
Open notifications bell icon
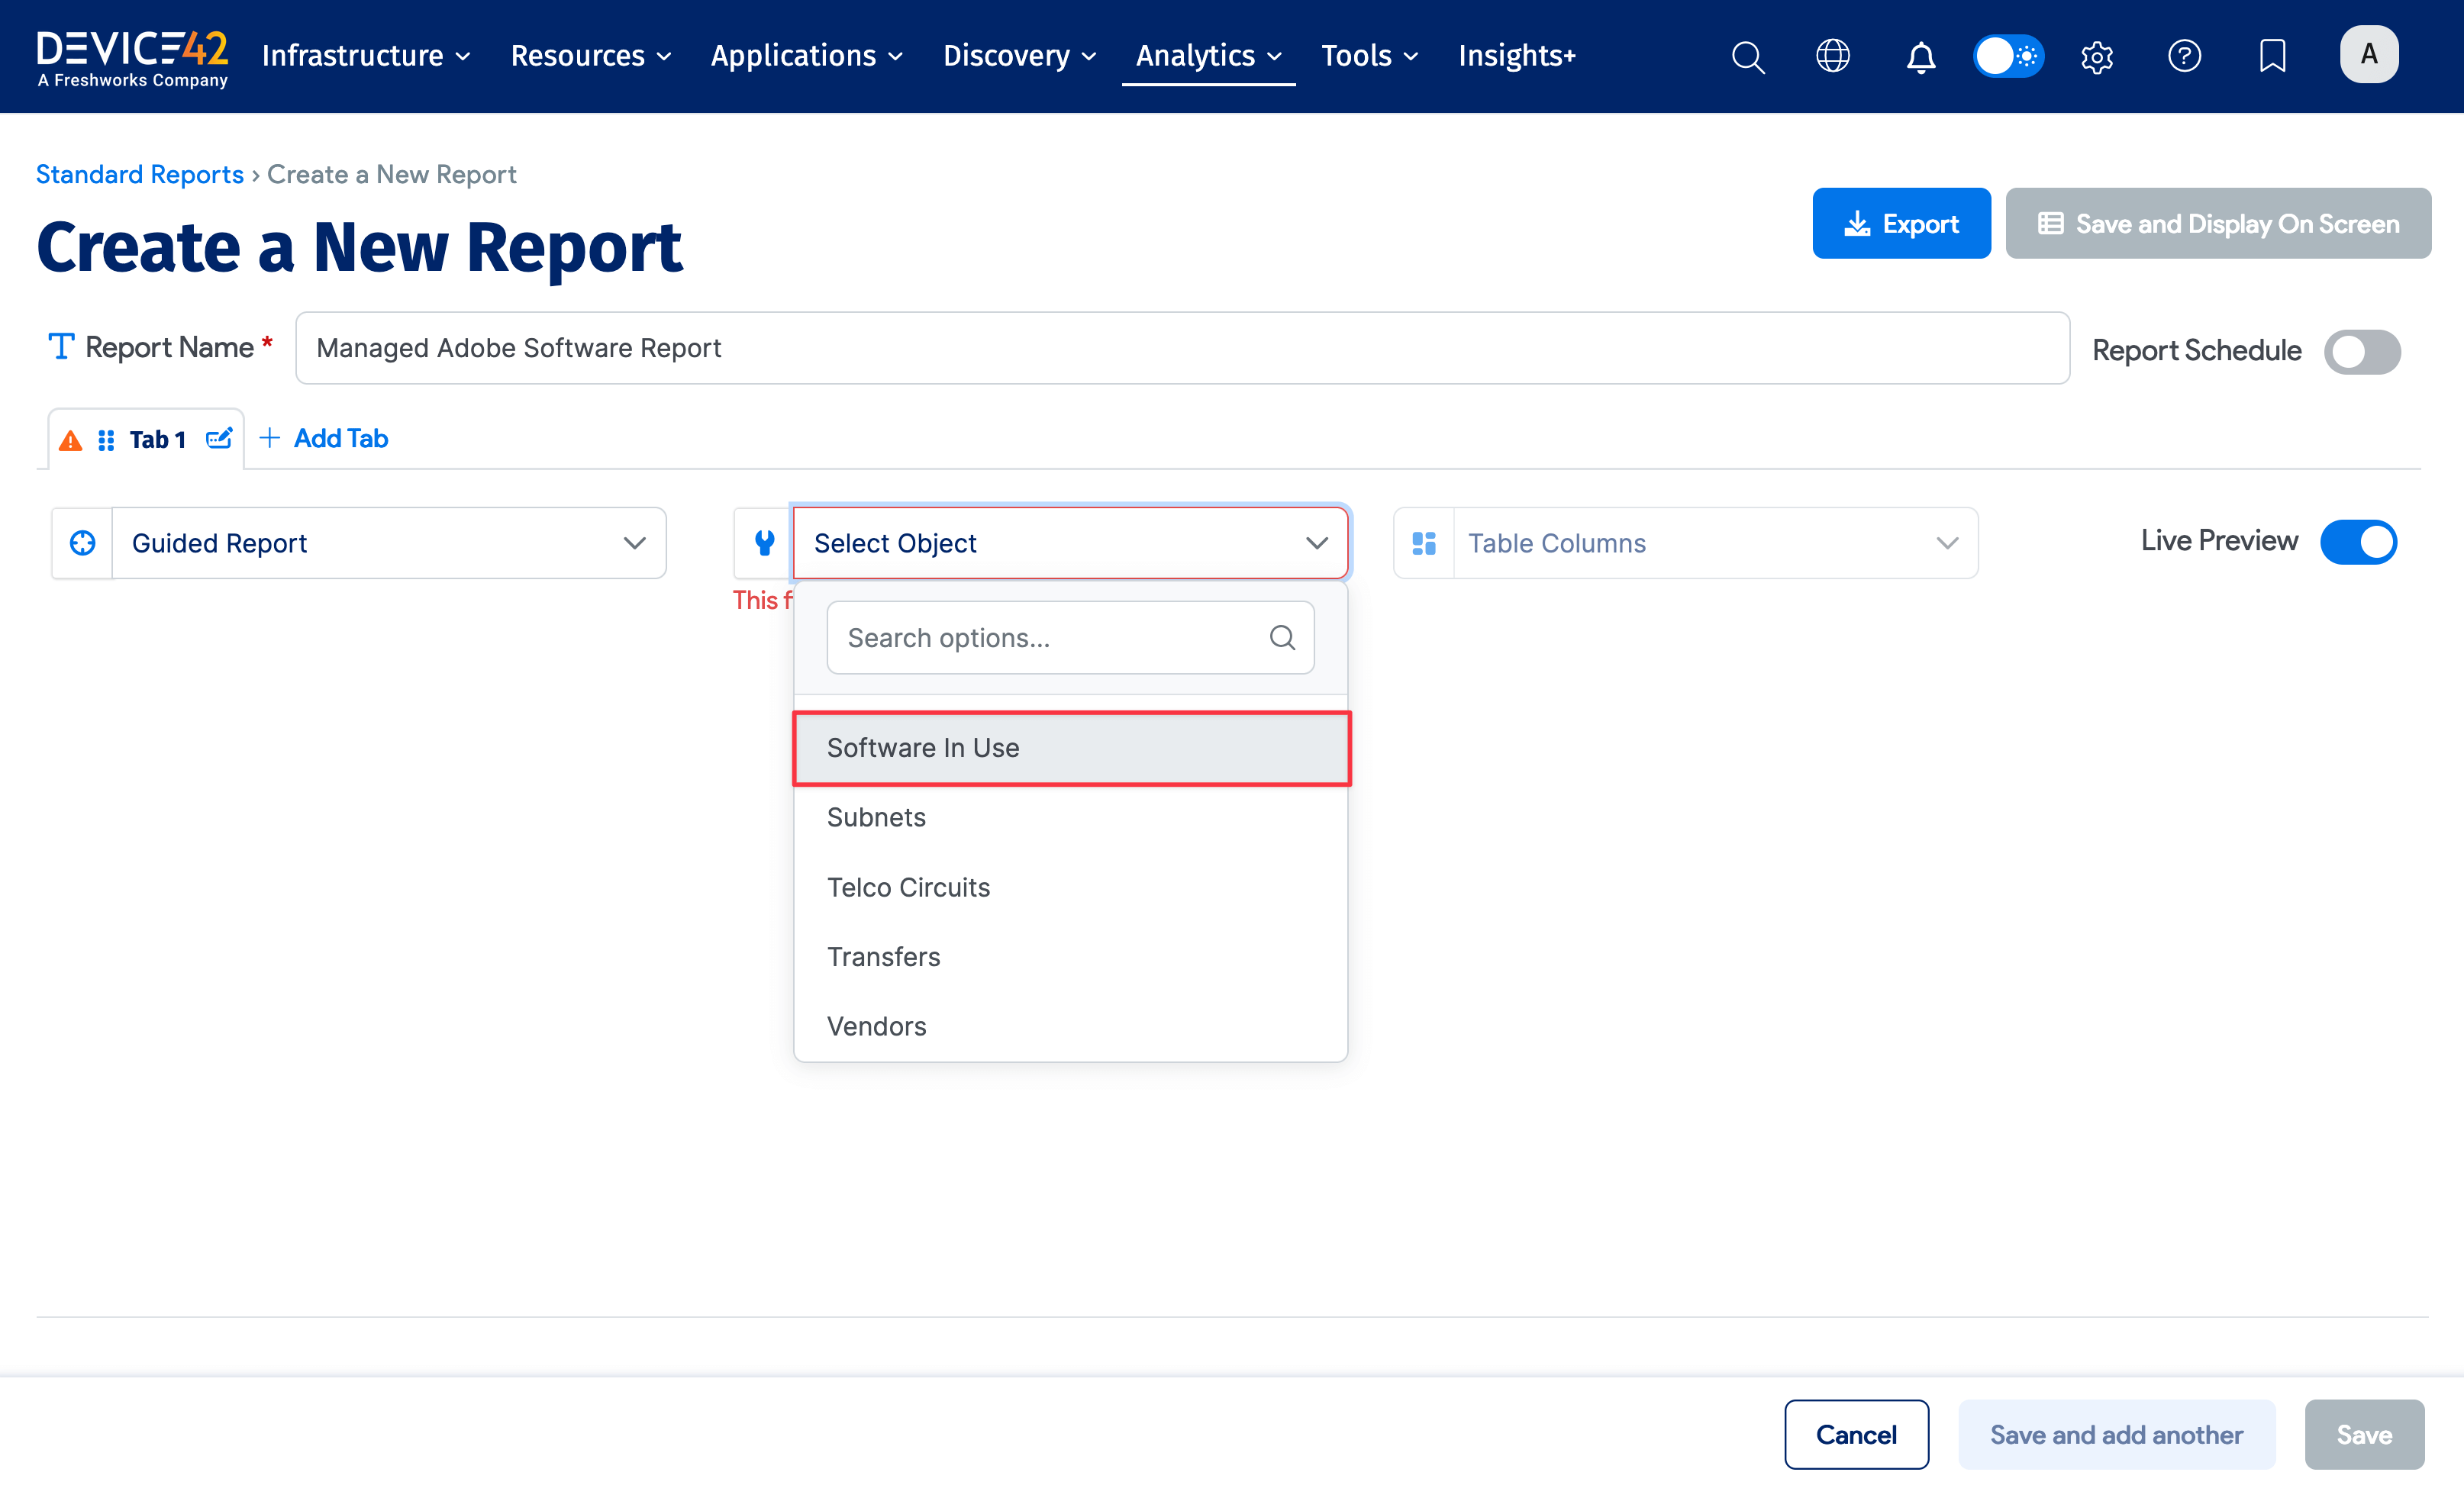[1920, 56]
